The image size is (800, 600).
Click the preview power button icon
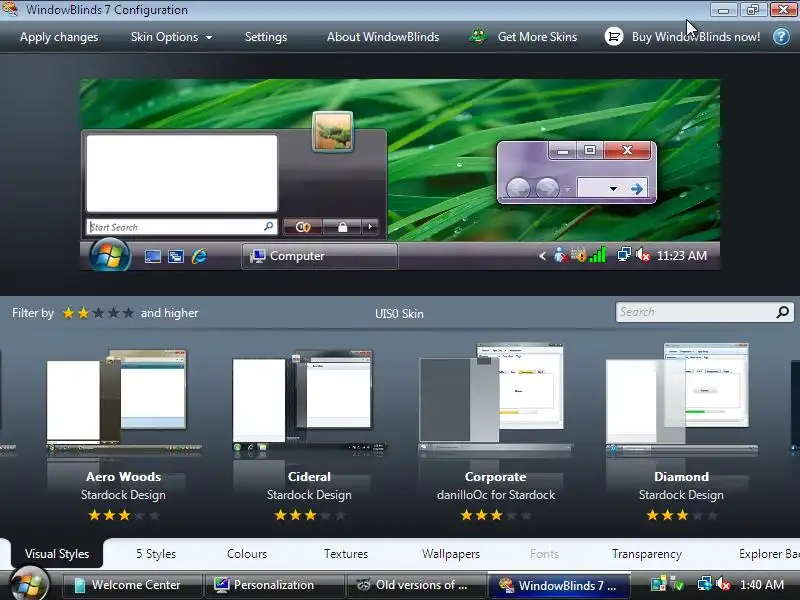(303, 227)
